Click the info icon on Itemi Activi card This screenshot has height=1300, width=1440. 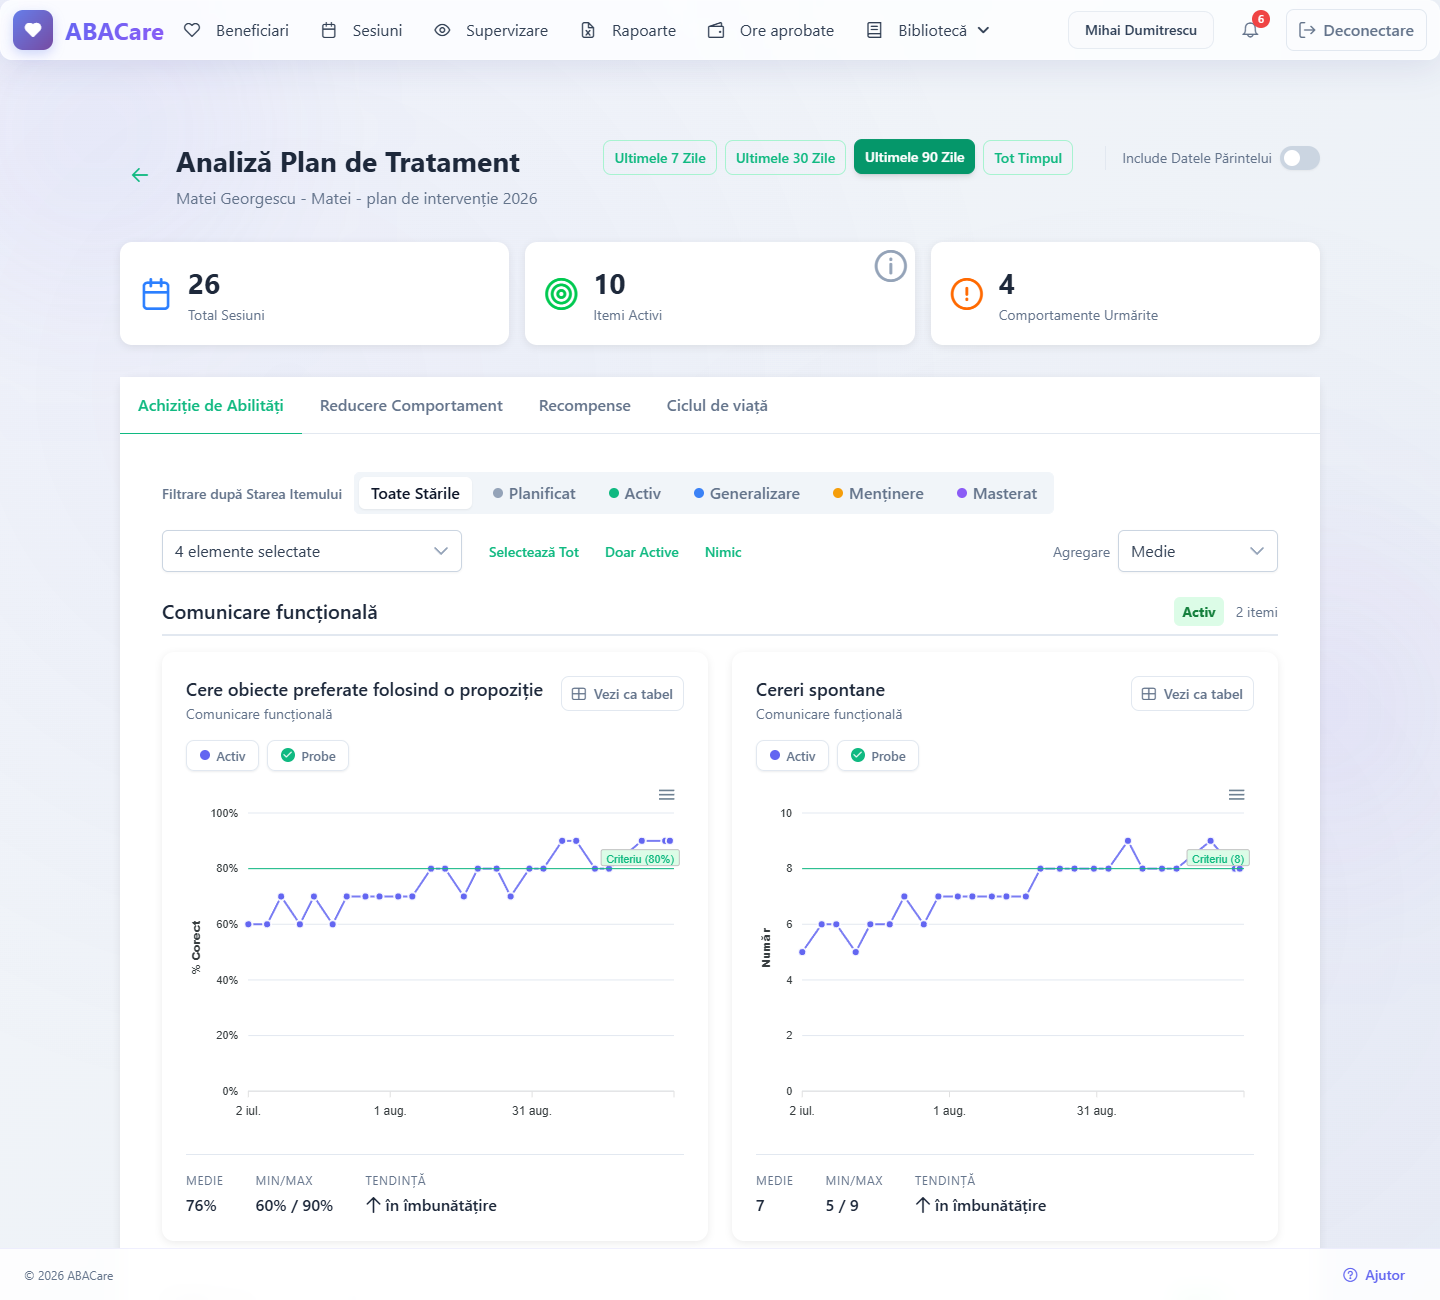890,266
